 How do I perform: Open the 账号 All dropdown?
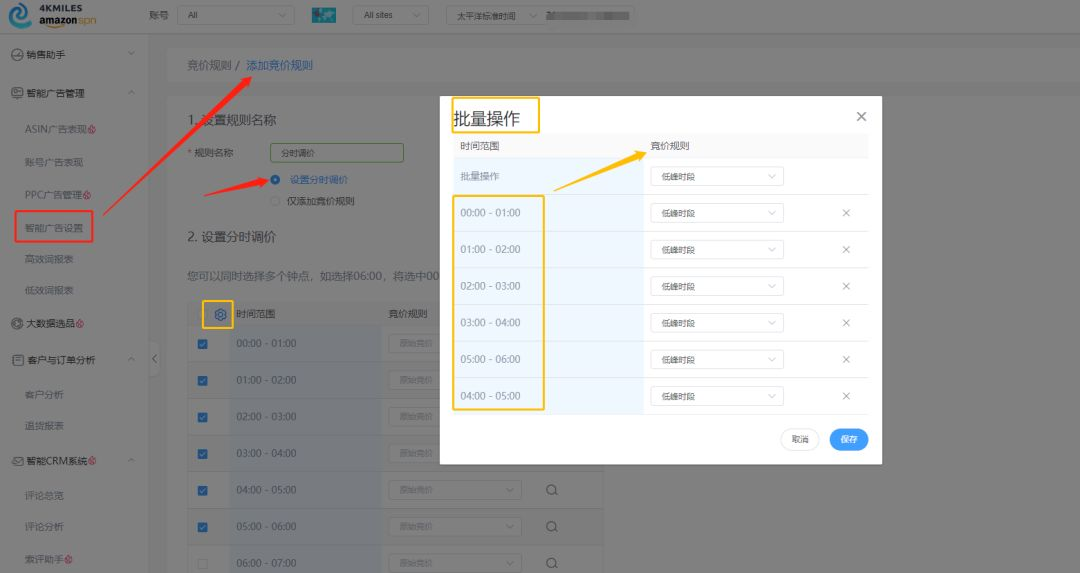point(235,15)
